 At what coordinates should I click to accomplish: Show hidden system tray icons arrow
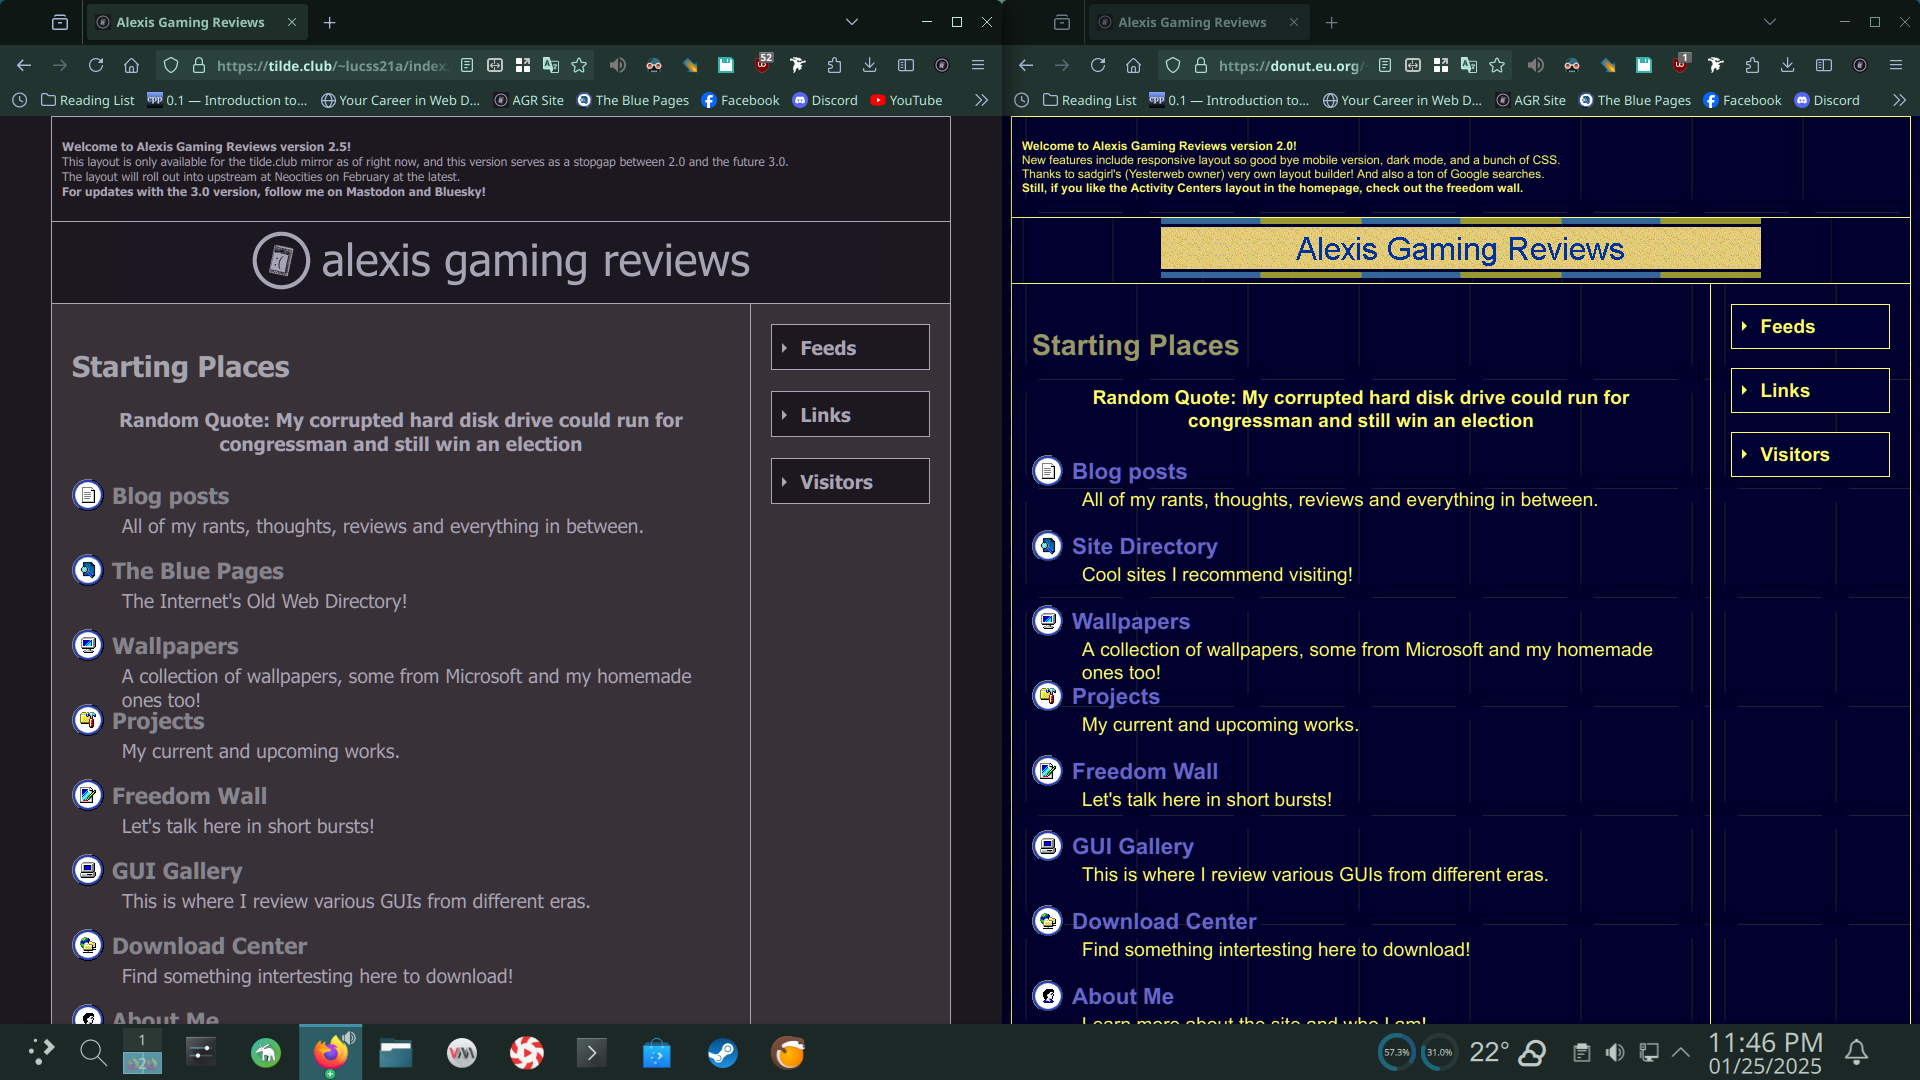(x=1681, y=1052)
